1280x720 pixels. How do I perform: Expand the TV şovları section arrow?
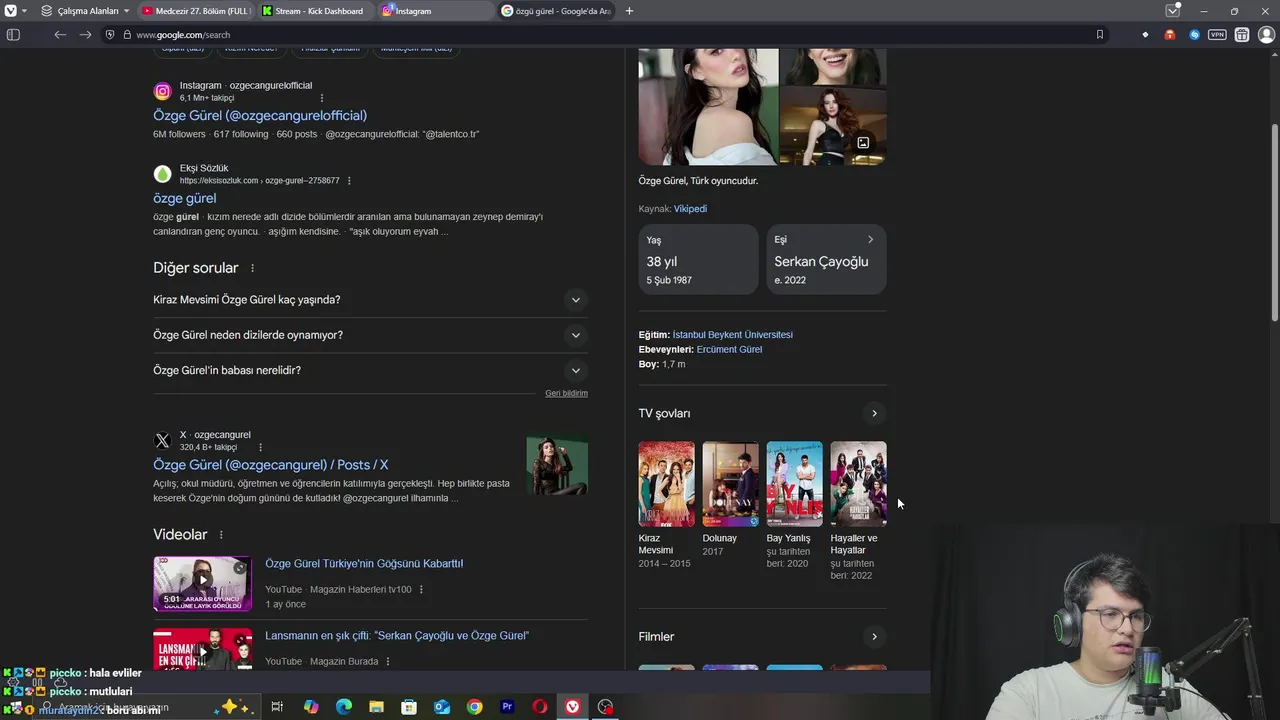(x=874, y=413)
